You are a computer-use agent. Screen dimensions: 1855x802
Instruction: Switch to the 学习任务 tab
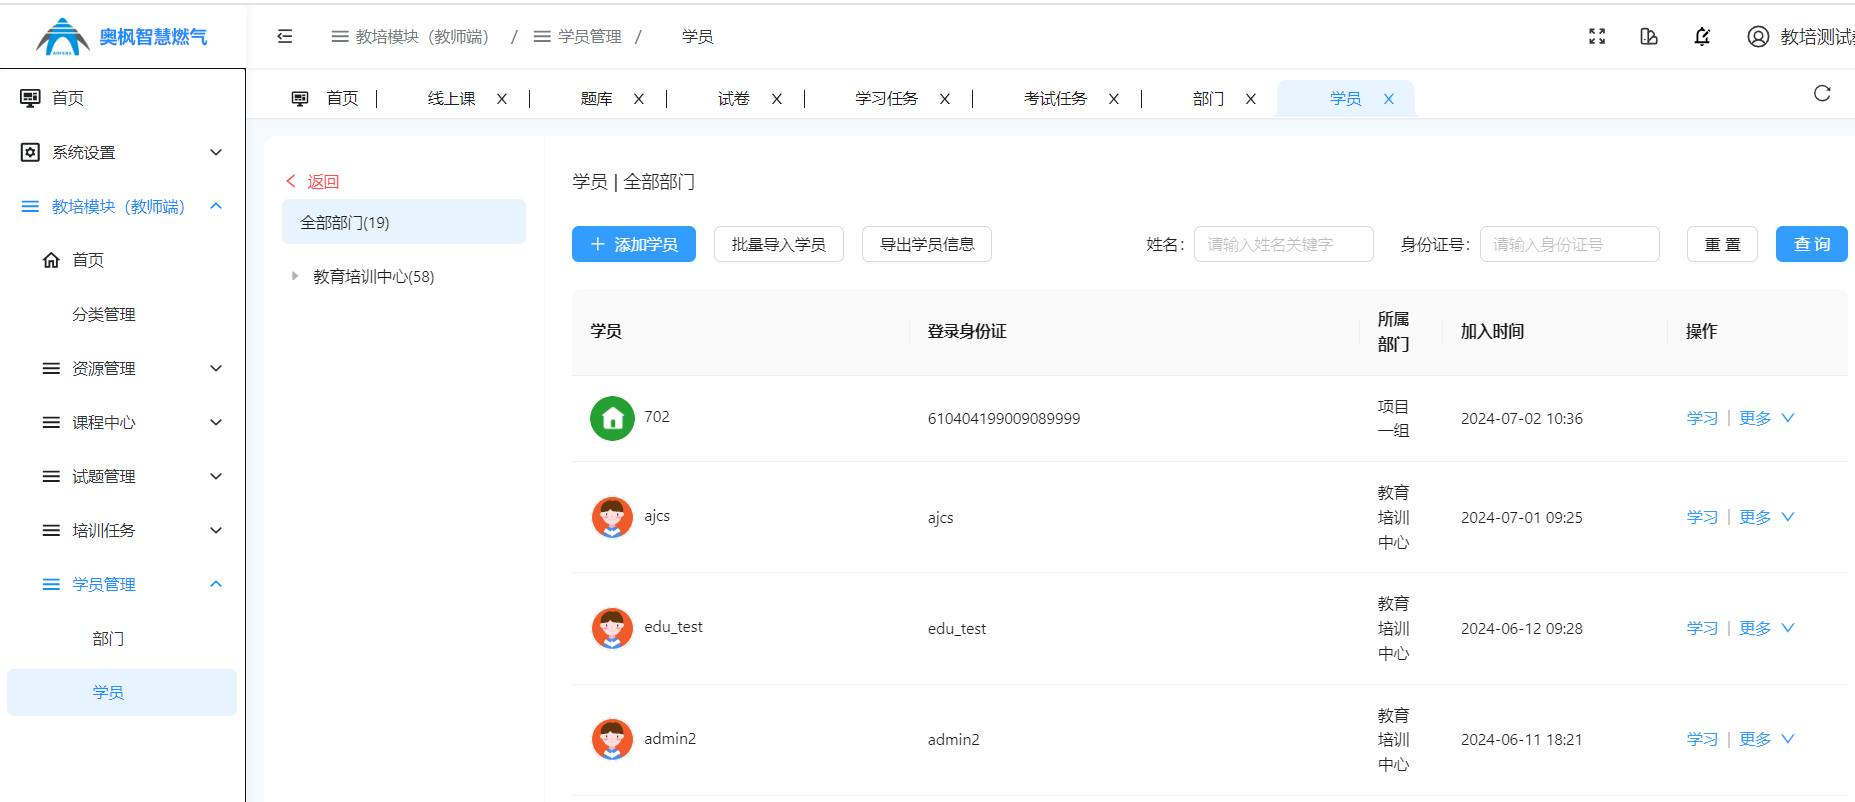click(x=886, y=99)
